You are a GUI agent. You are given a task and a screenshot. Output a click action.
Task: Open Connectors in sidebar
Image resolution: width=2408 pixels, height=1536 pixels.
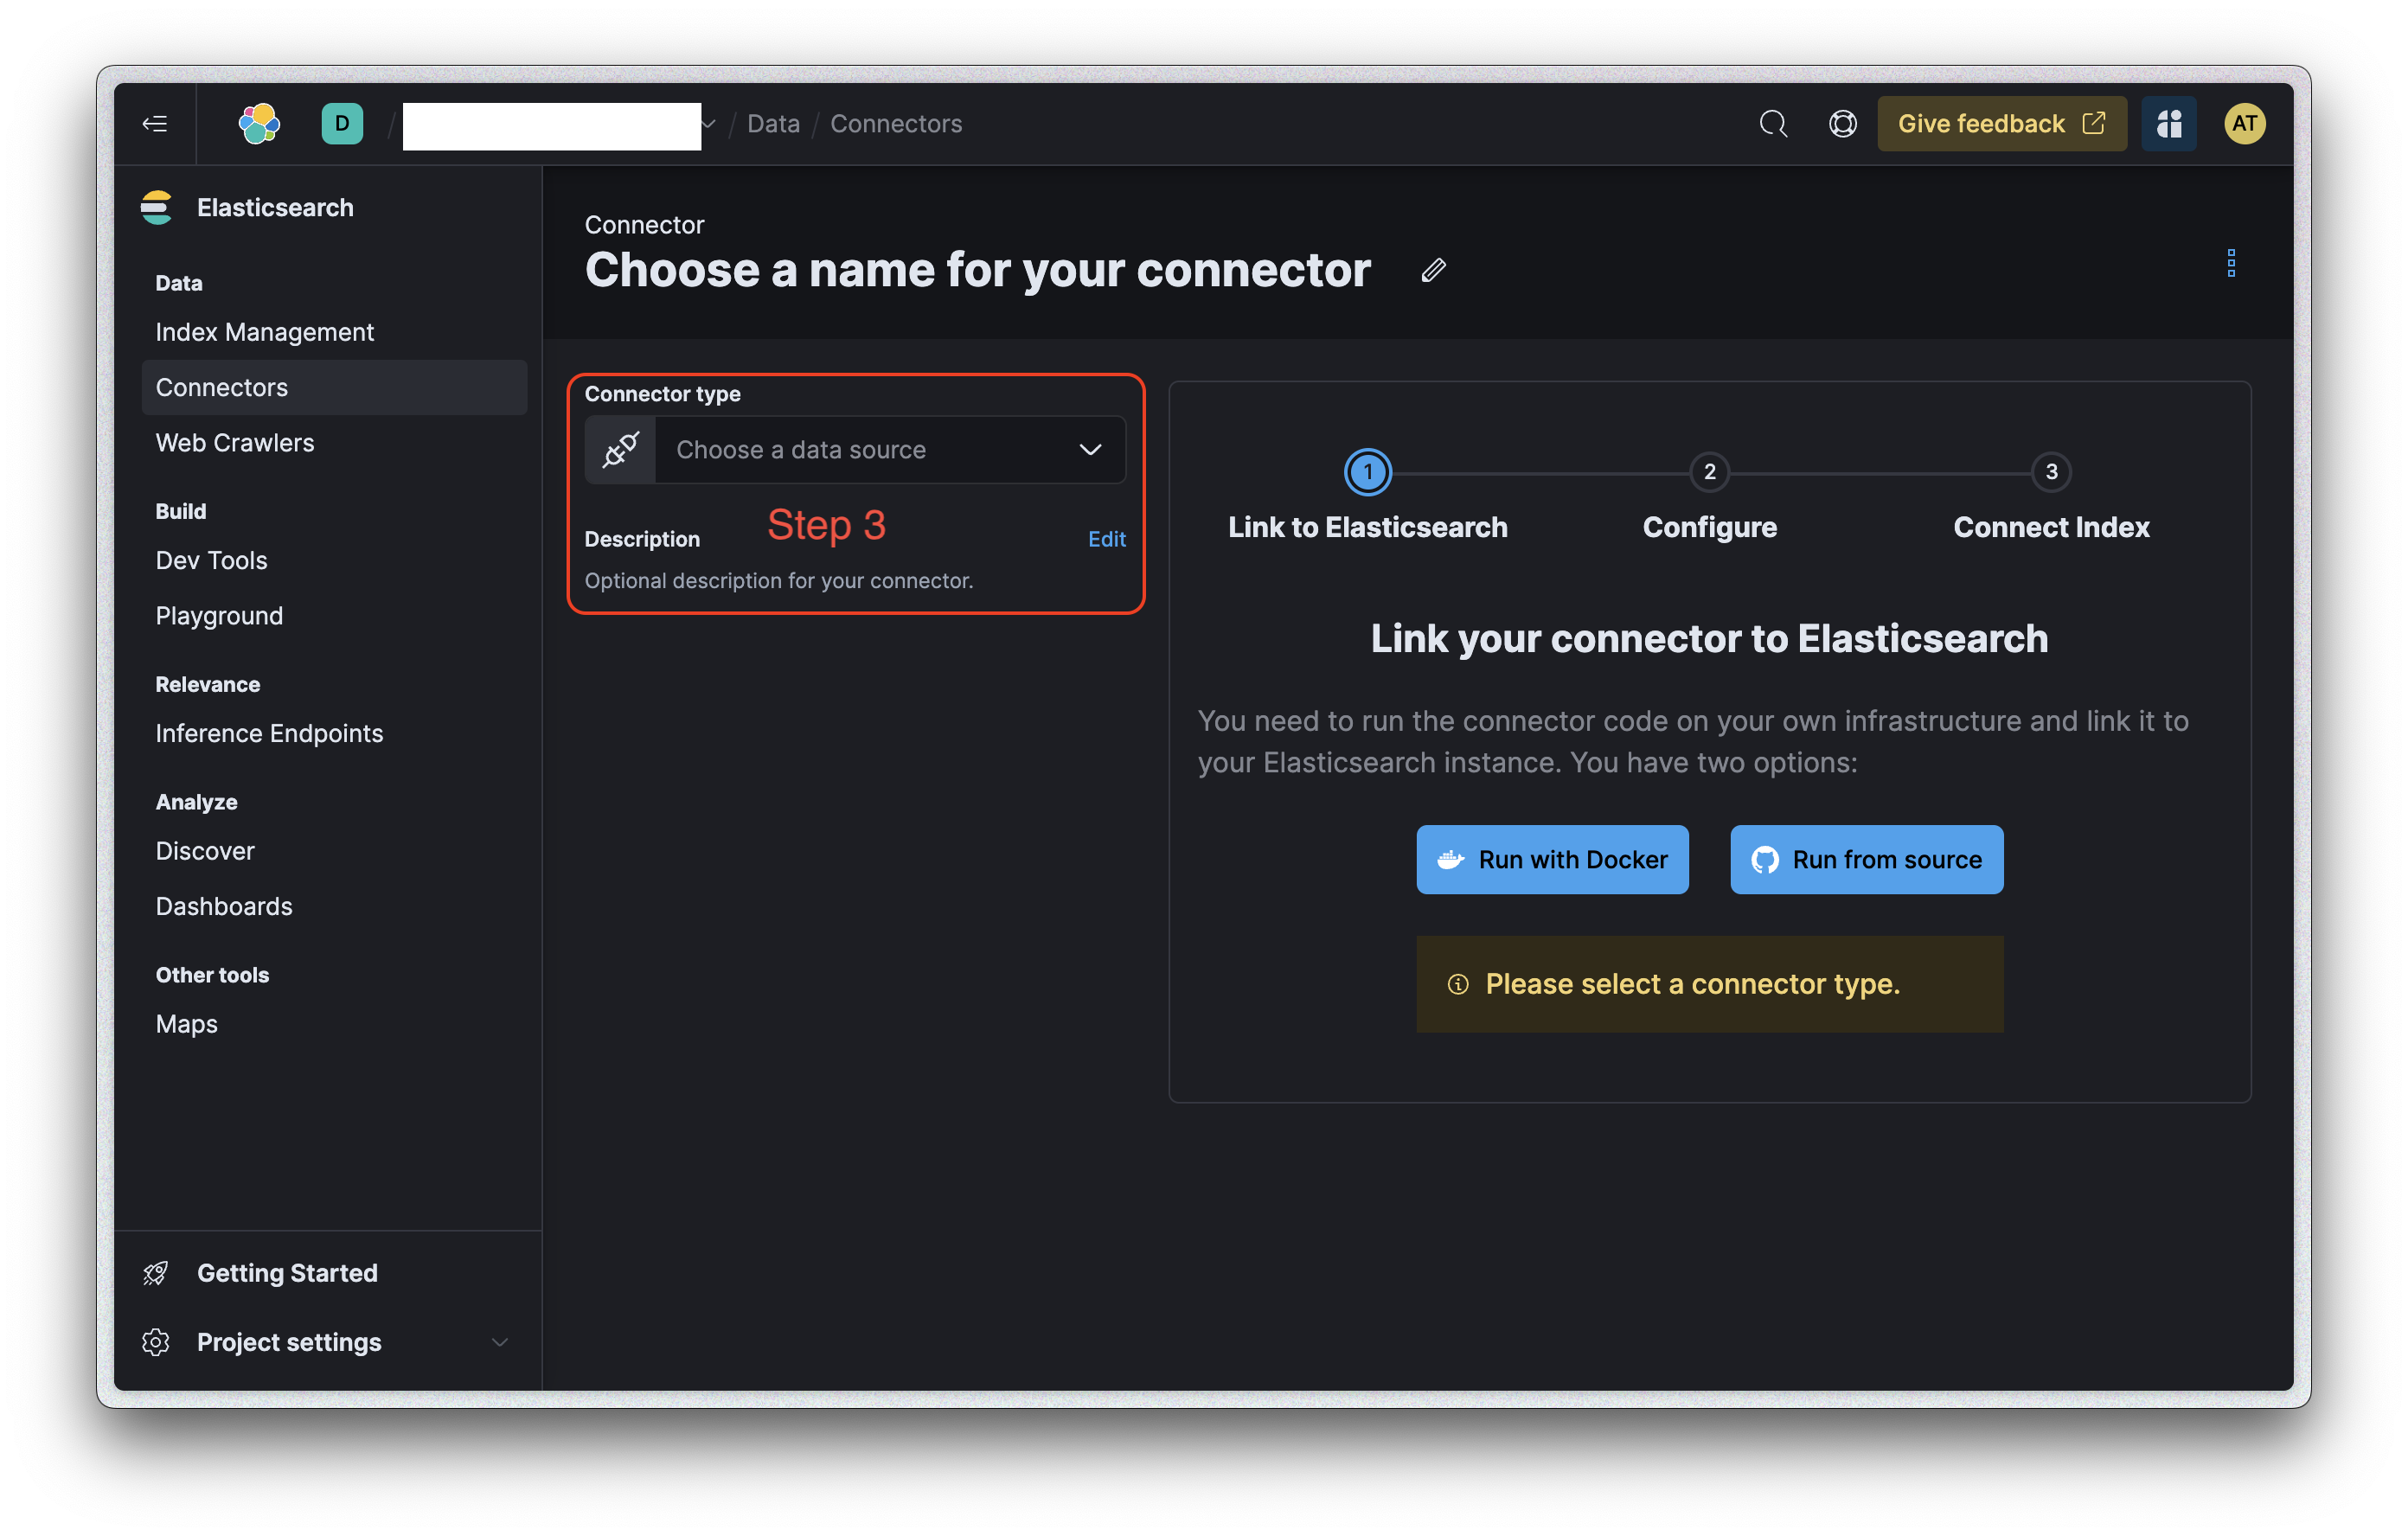point(334,387)
